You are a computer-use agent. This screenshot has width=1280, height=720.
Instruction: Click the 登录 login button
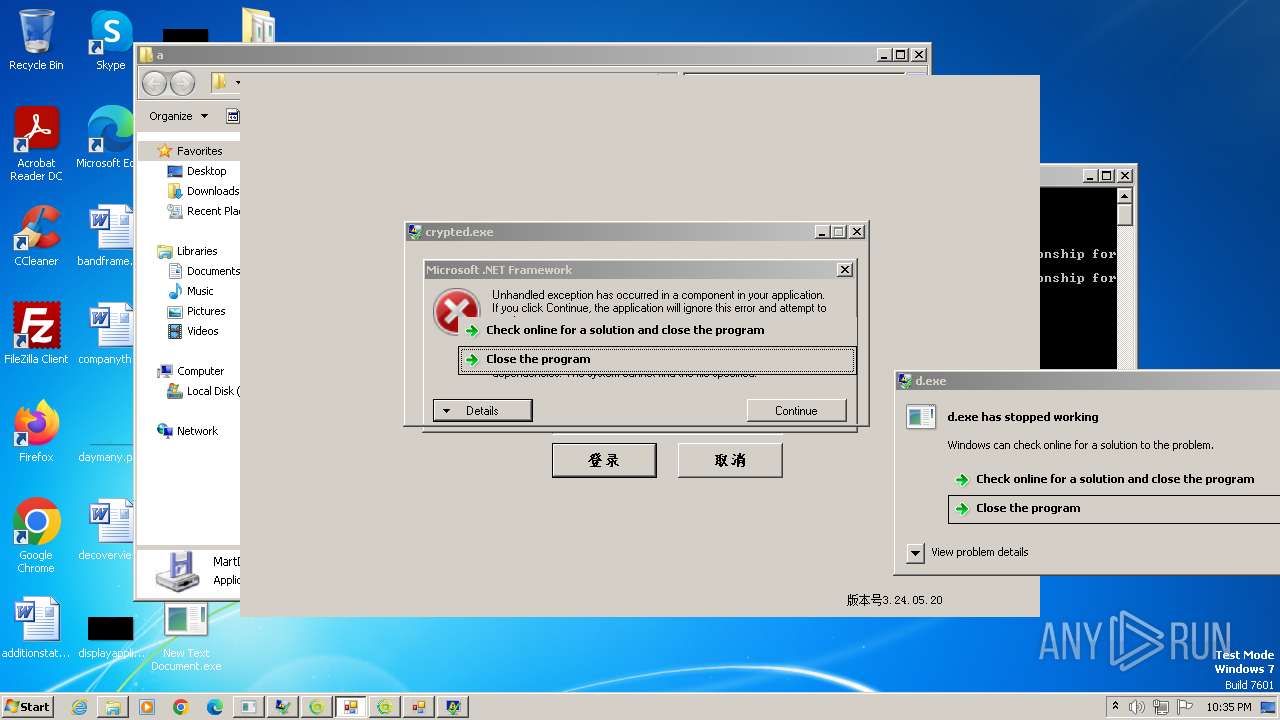tap(604, 460)
